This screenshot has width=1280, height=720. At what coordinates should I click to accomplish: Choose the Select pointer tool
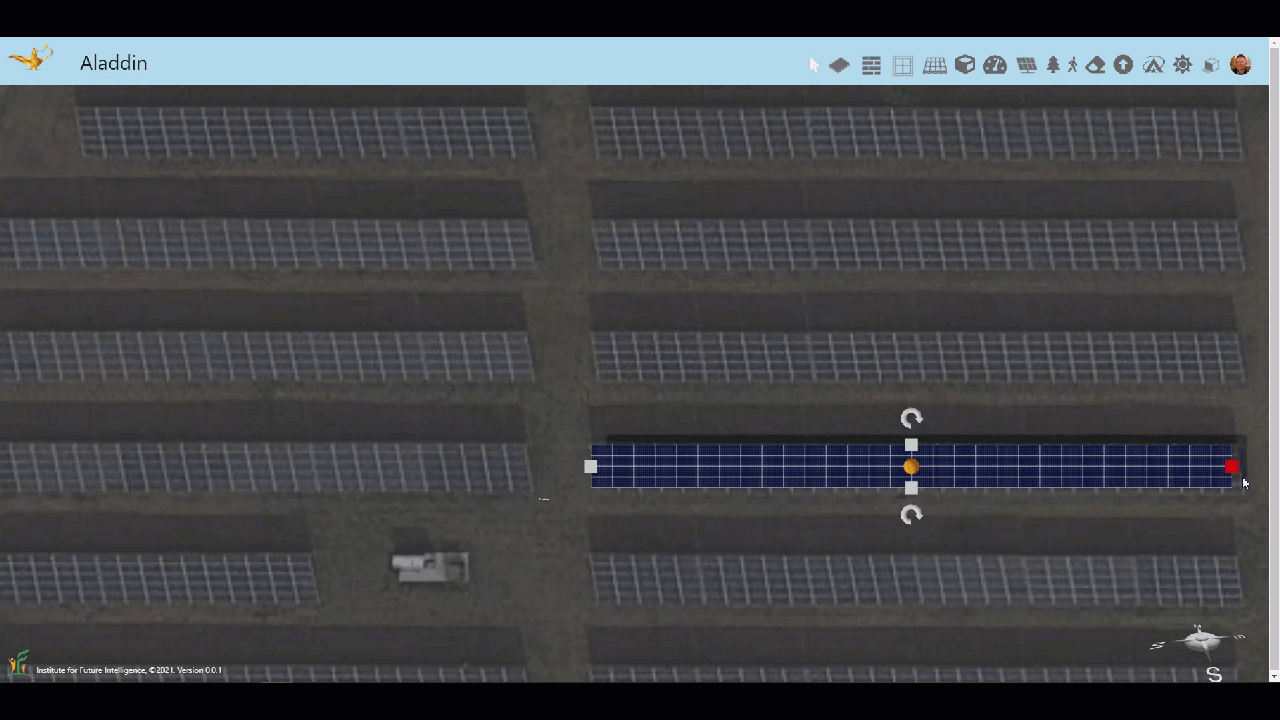click(814, 65)
